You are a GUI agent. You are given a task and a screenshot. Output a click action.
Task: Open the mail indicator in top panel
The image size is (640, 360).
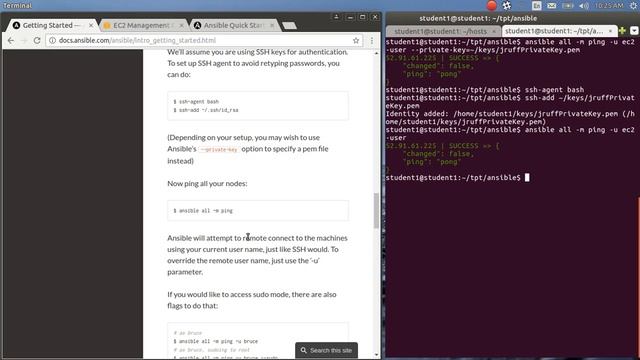(x=551, y=6)
